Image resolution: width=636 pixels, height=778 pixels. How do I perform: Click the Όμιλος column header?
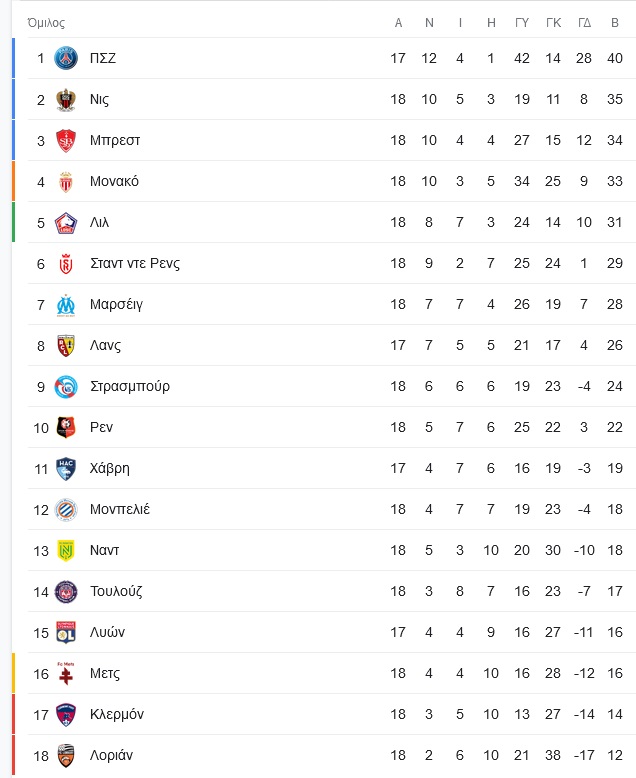point(46,23)
